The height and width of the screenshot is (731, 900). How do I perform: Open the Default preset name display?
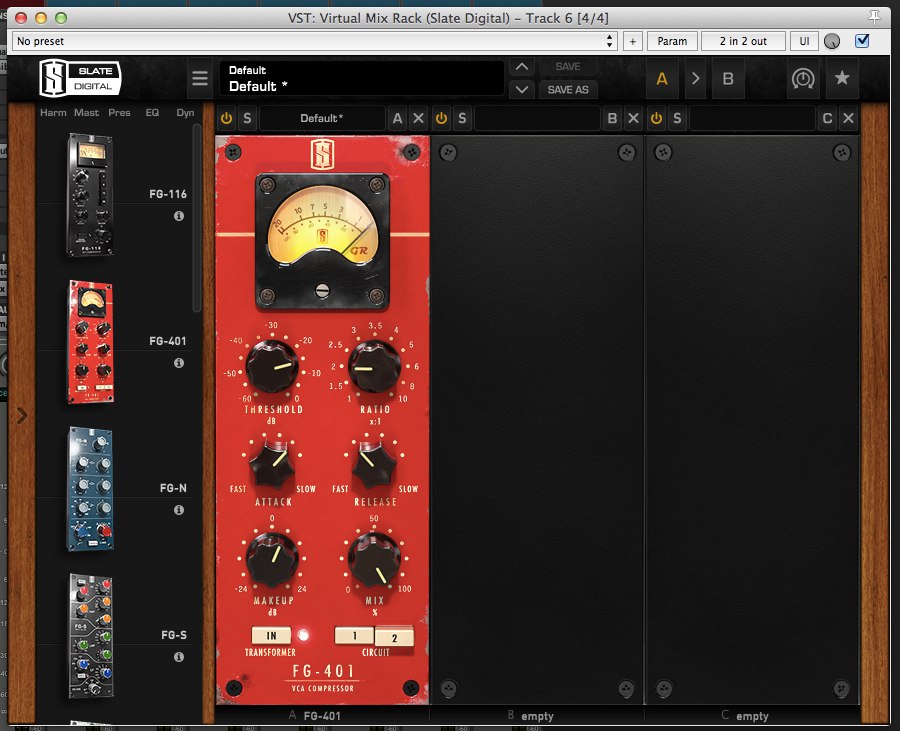(362, 78)
